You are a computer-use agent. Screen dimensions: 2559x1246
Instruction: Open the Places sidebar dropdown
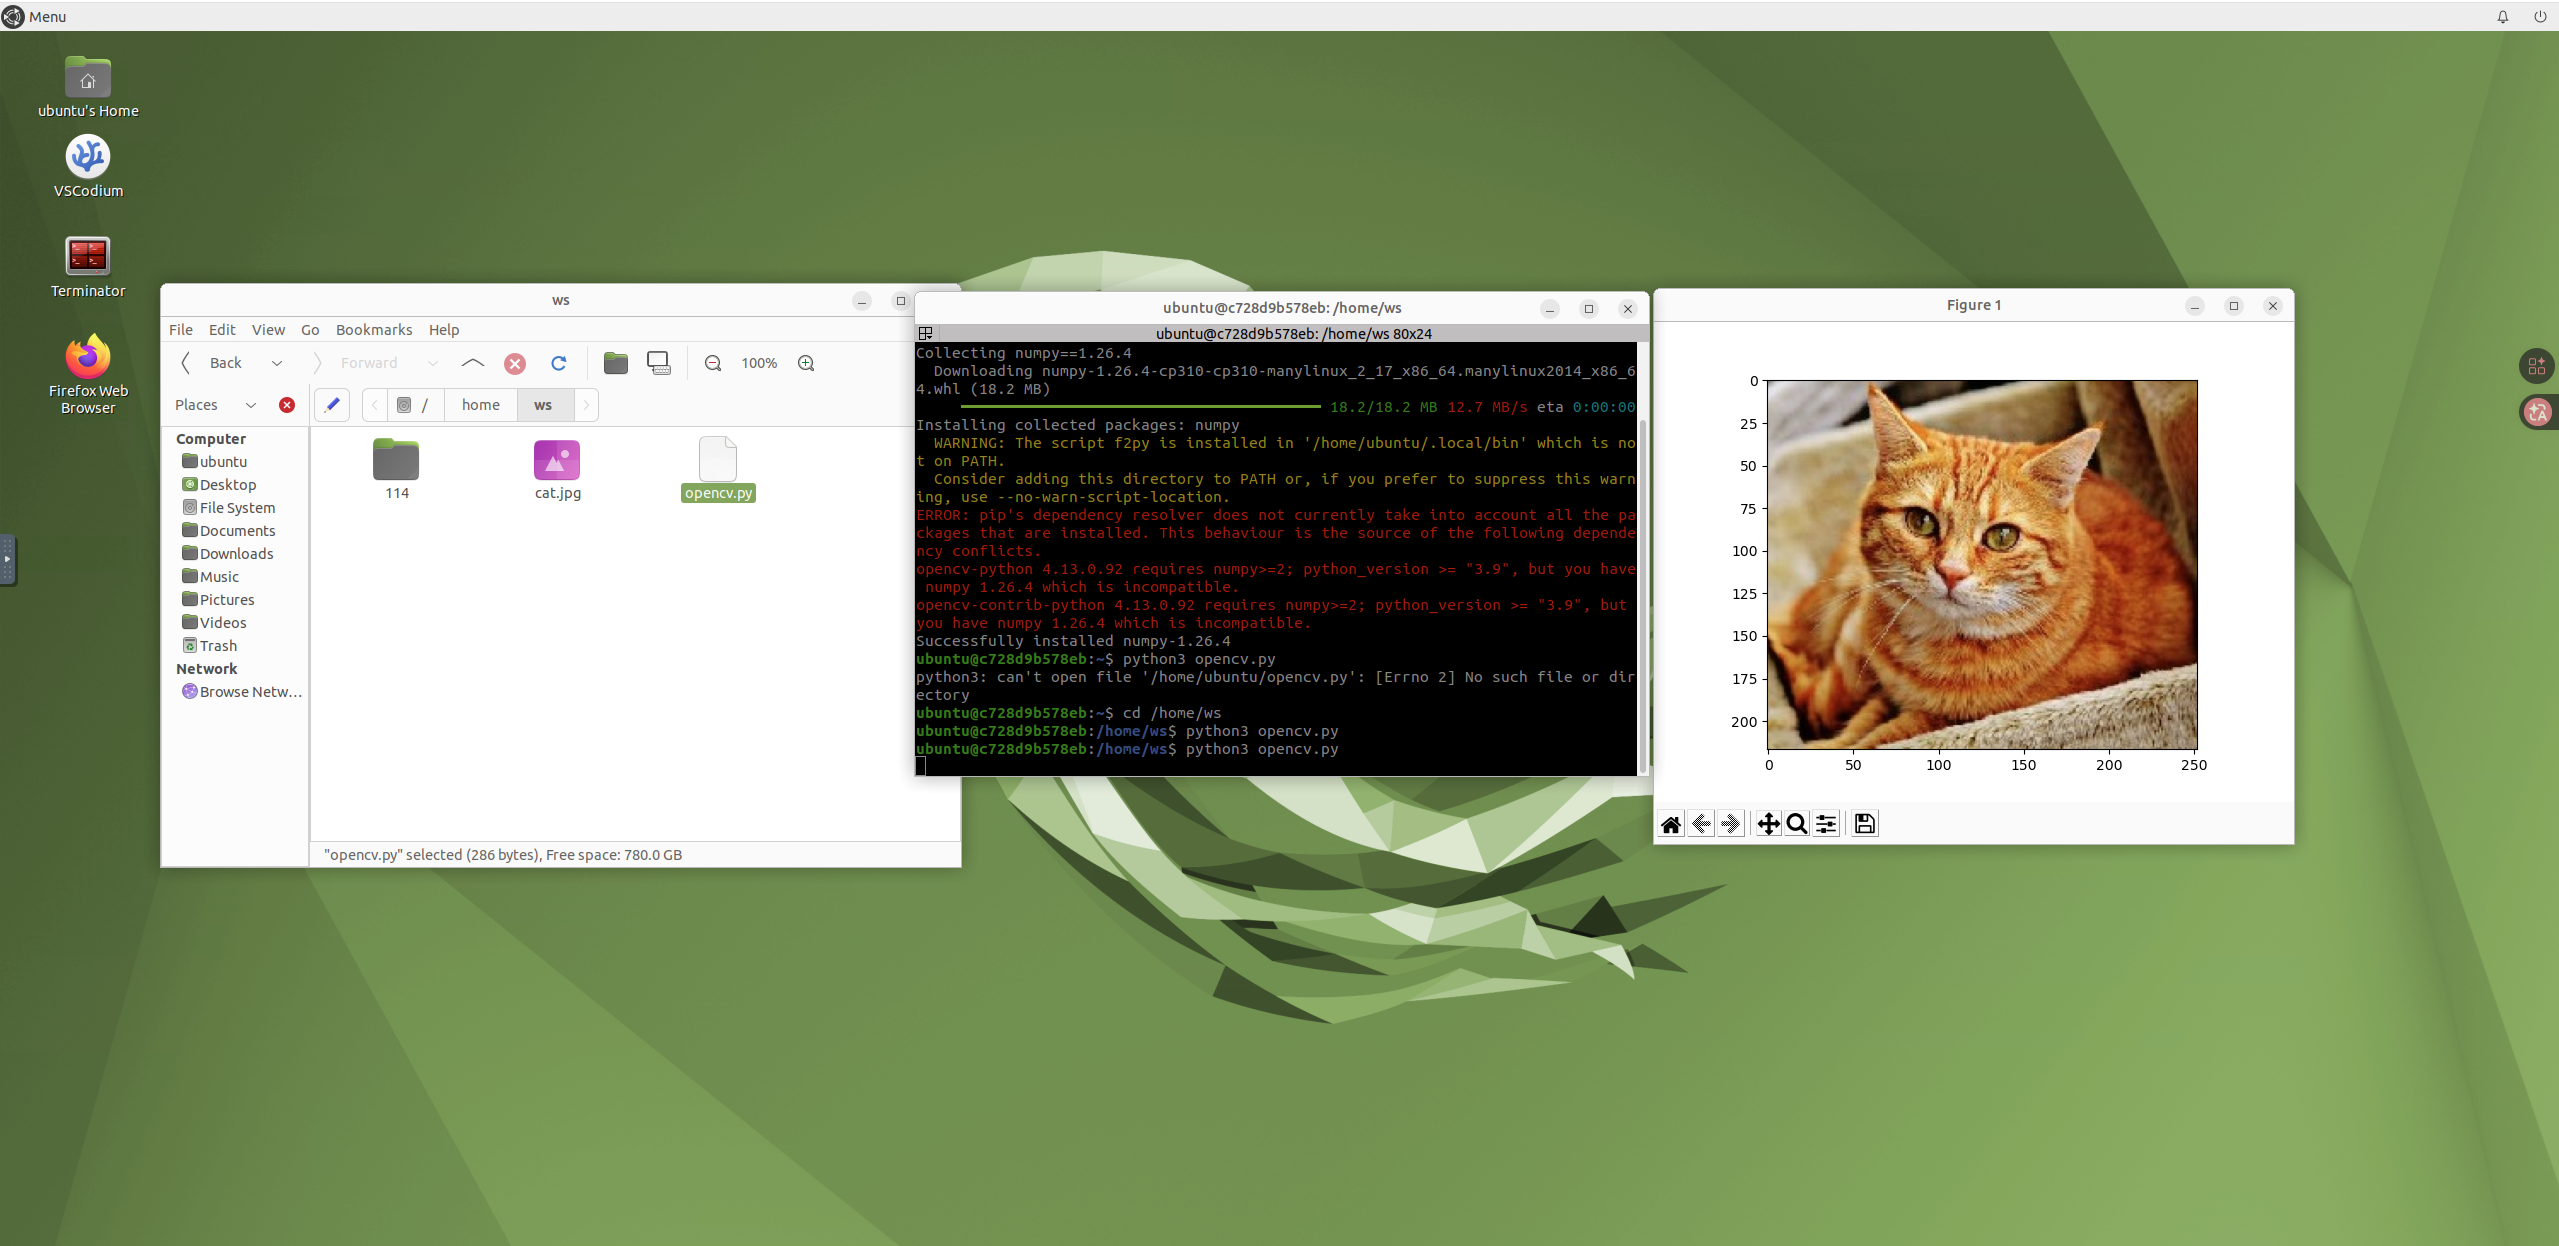click(x=251, y=405)
